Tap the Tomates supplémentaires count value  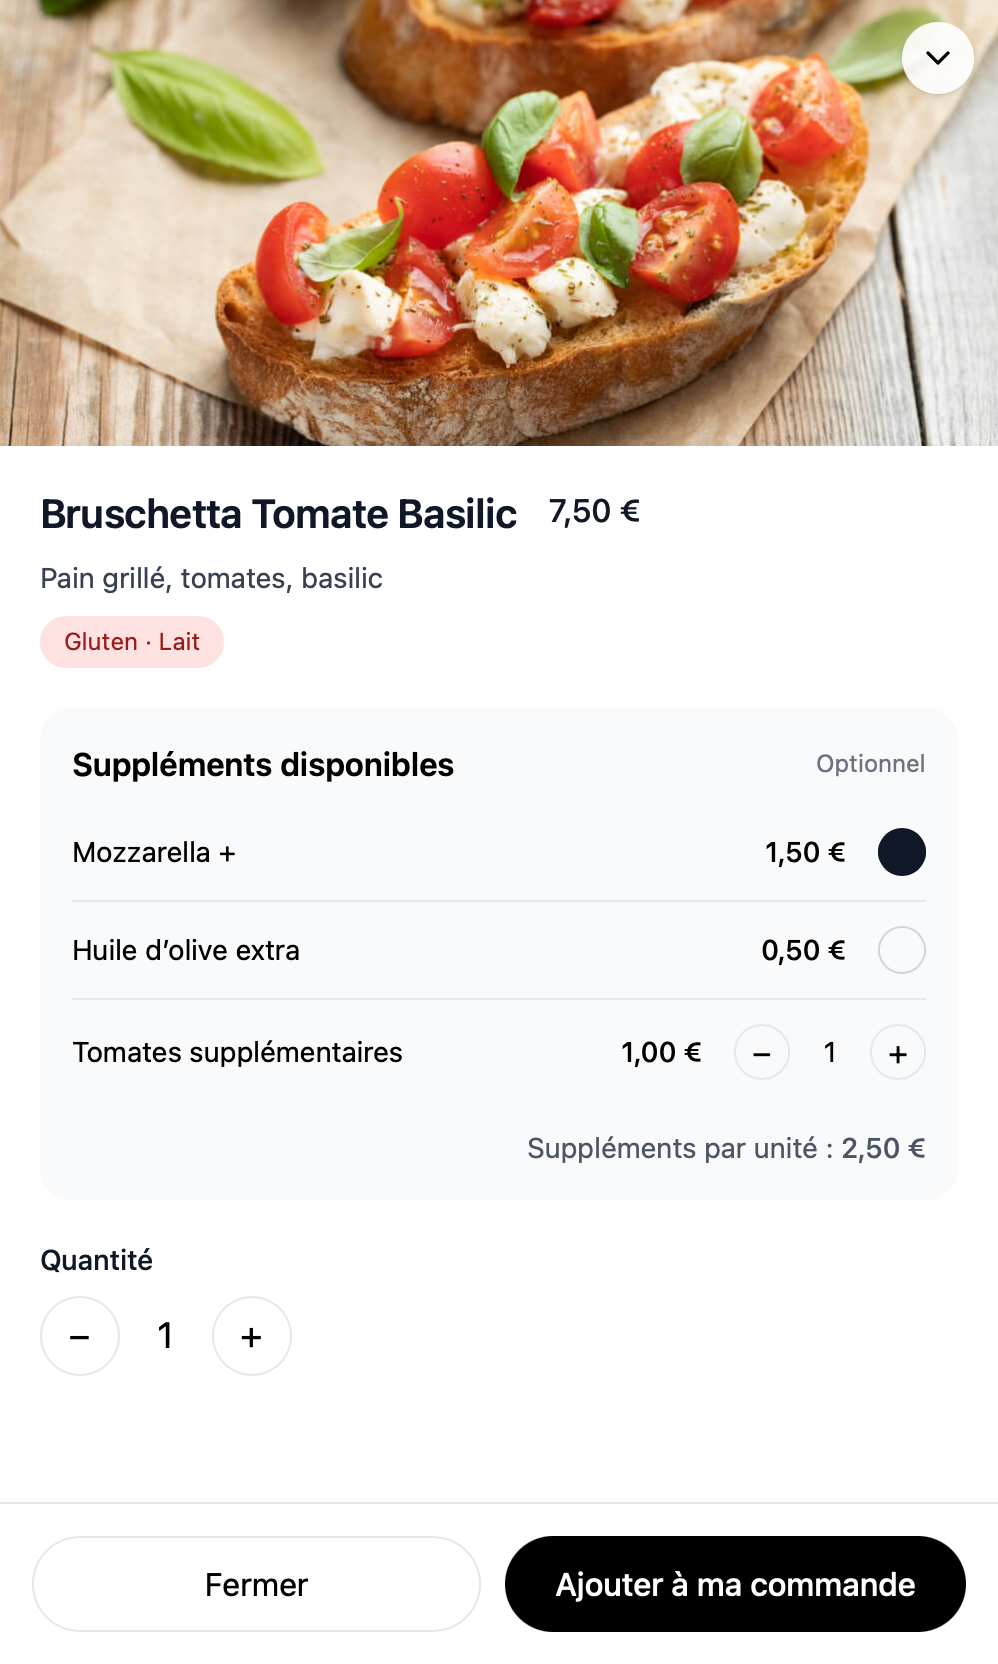[830, 1052]
